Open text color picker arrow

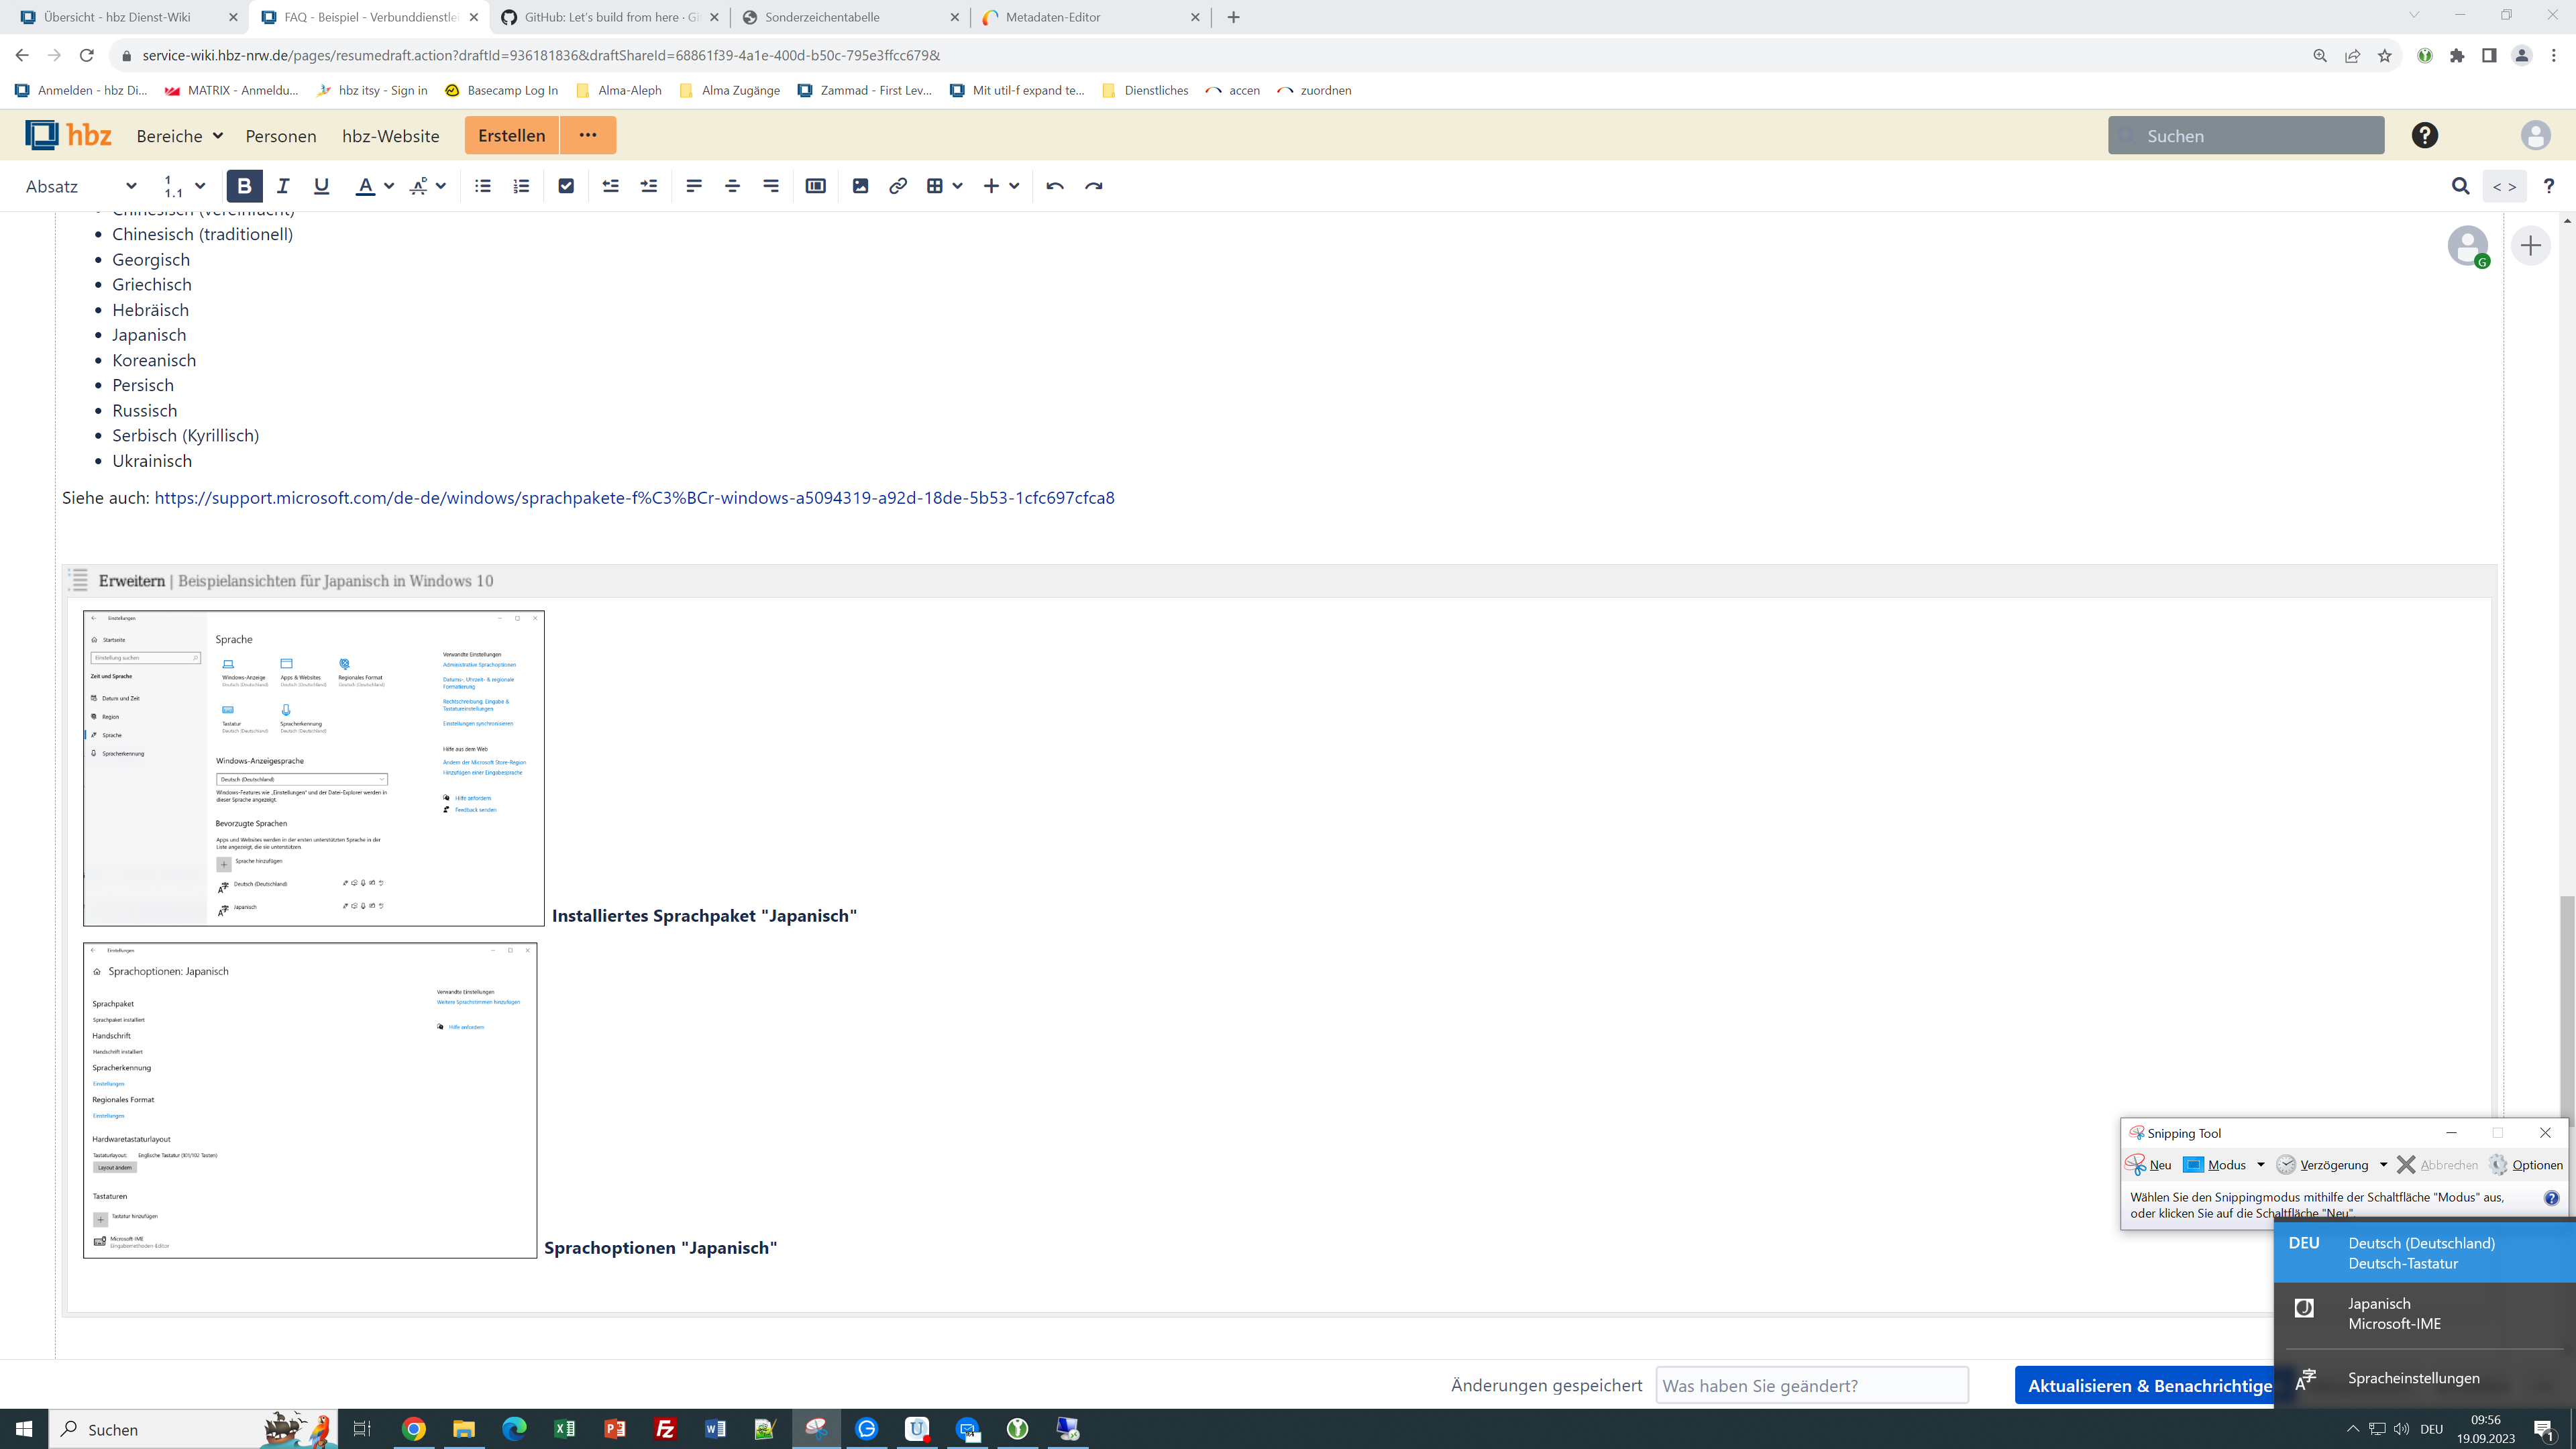pyautogui.click(x=389, y=186)
